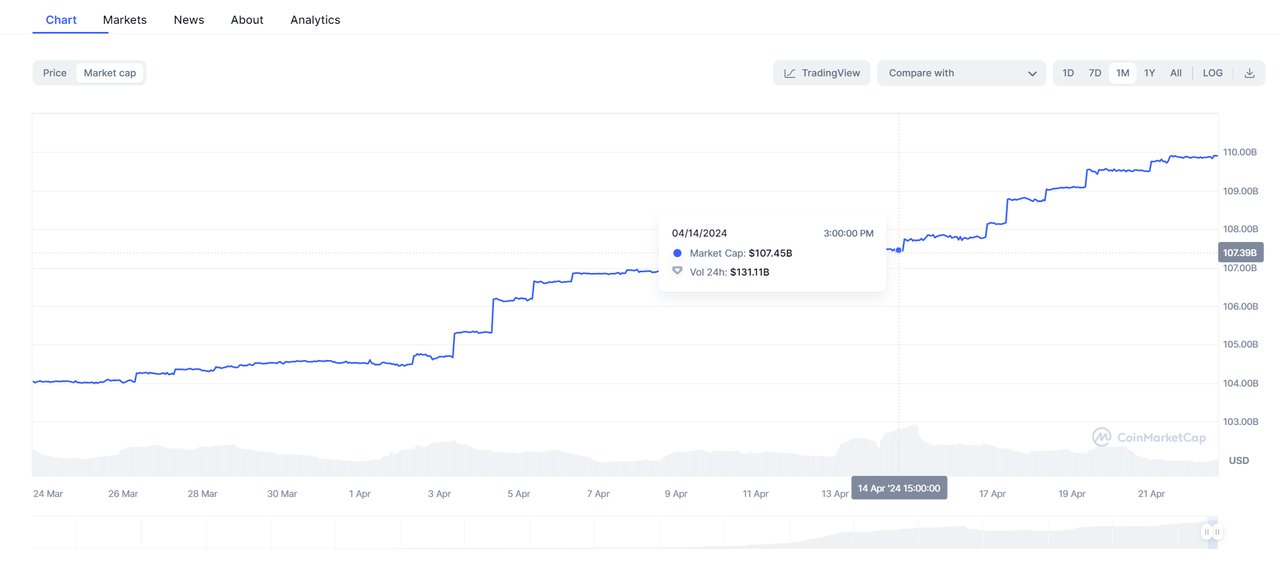Open the Markets tab
1280x569 pixels.
[x=125, y=20]
